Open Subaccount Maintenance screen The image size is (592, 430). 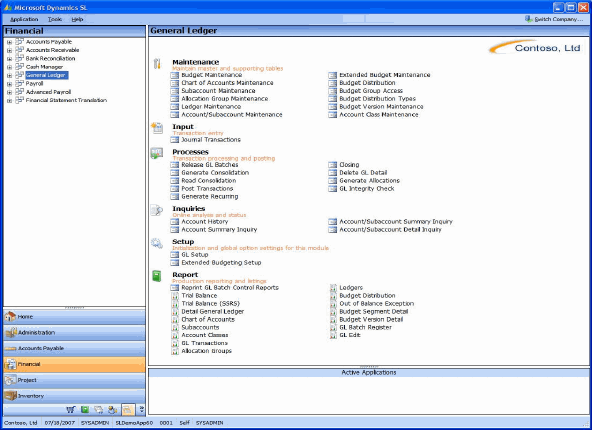(x=218, y=91)
